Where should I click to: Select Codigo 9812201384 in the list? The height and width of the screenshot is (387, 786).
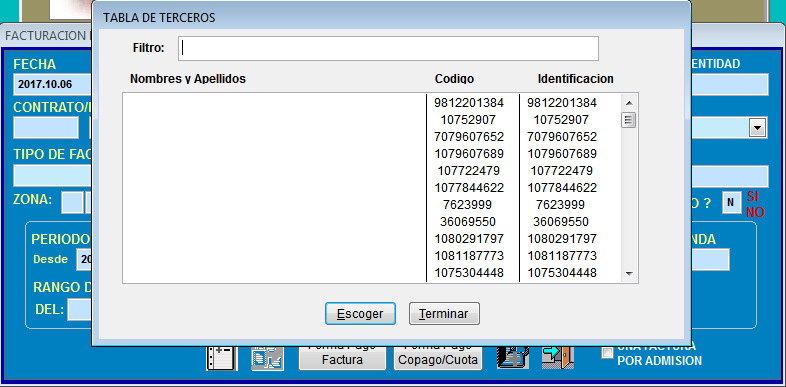(x=469, y=103)
